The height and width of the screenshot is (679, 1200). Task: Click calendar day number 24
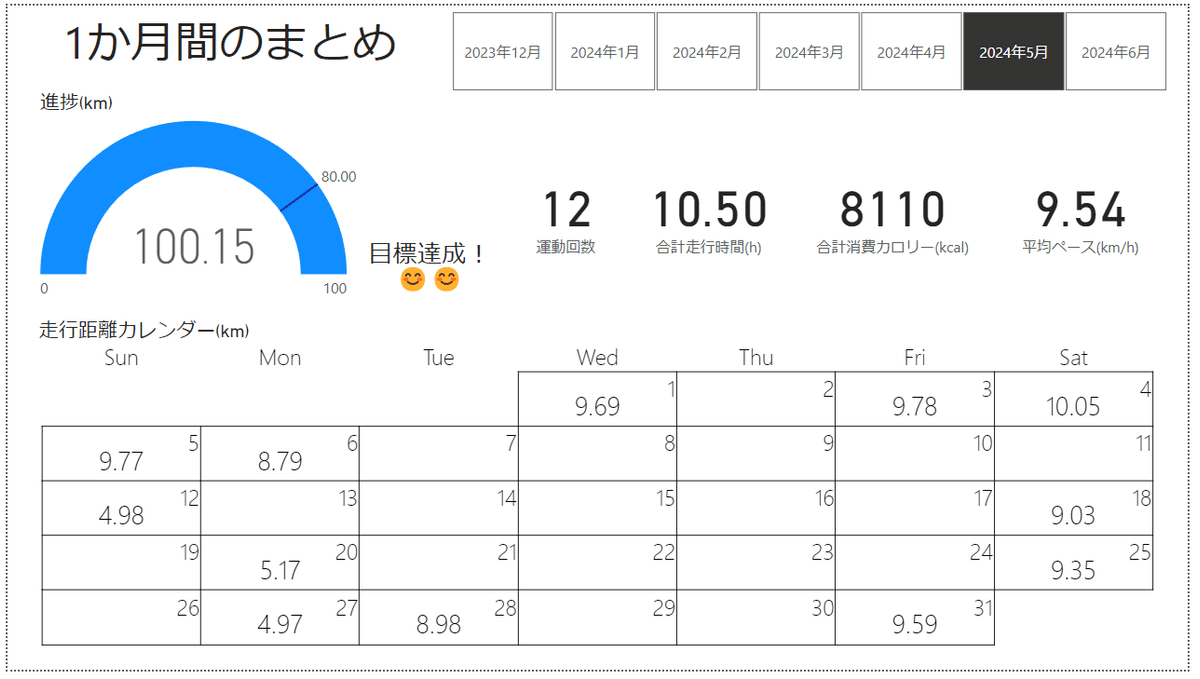click(982, 552)
